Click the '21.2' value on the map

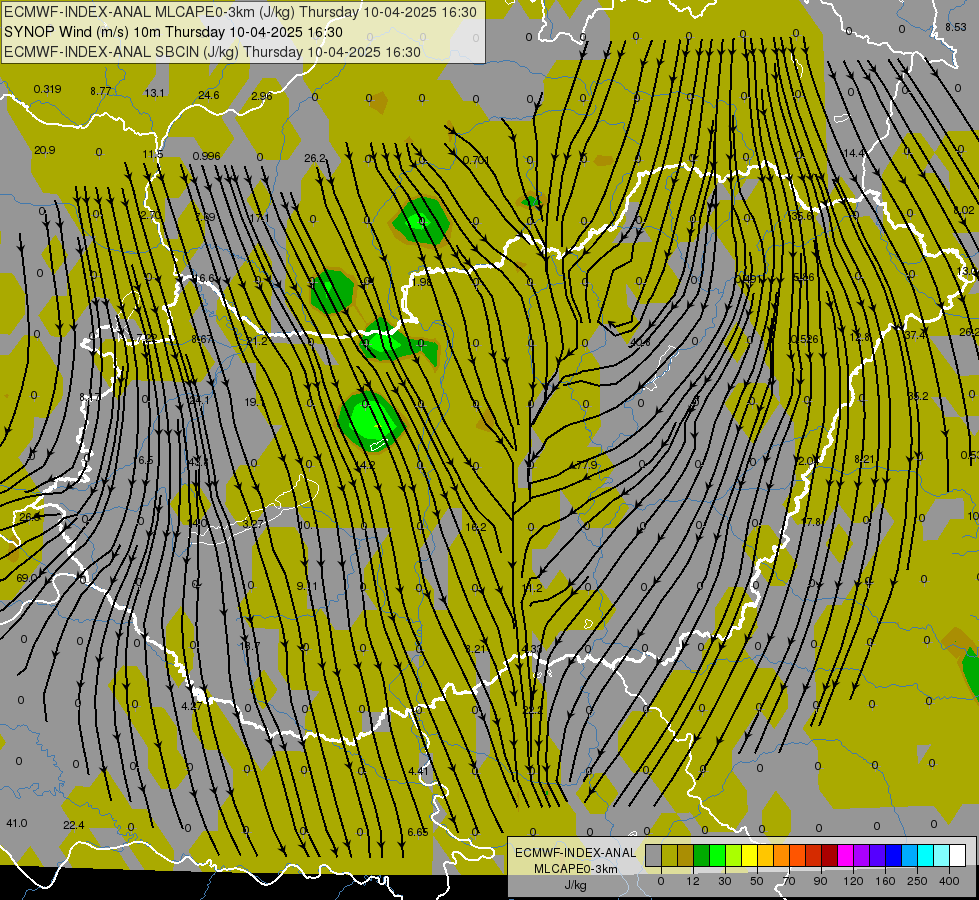(257, 341)
